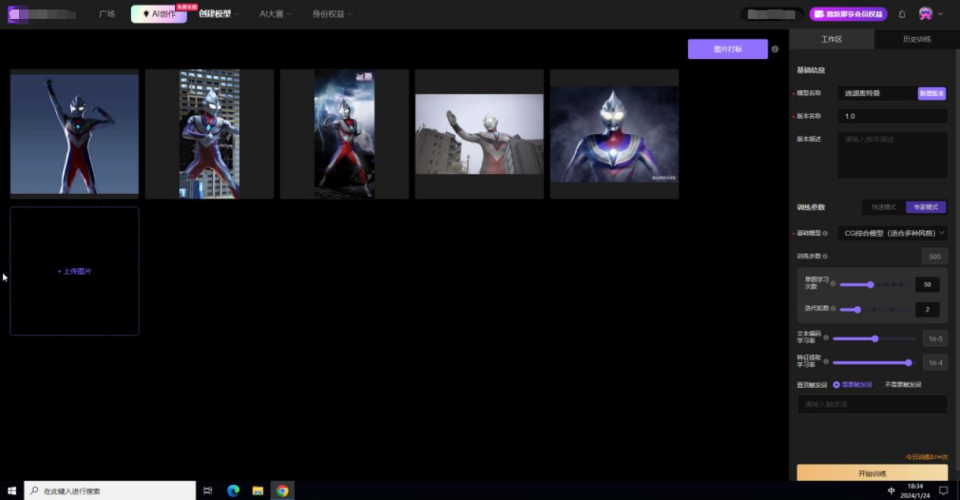Open Microsoft Edge from the taskbar
Image resolution: width=960 pixels, height=500 pixels.
click(233, 491)
